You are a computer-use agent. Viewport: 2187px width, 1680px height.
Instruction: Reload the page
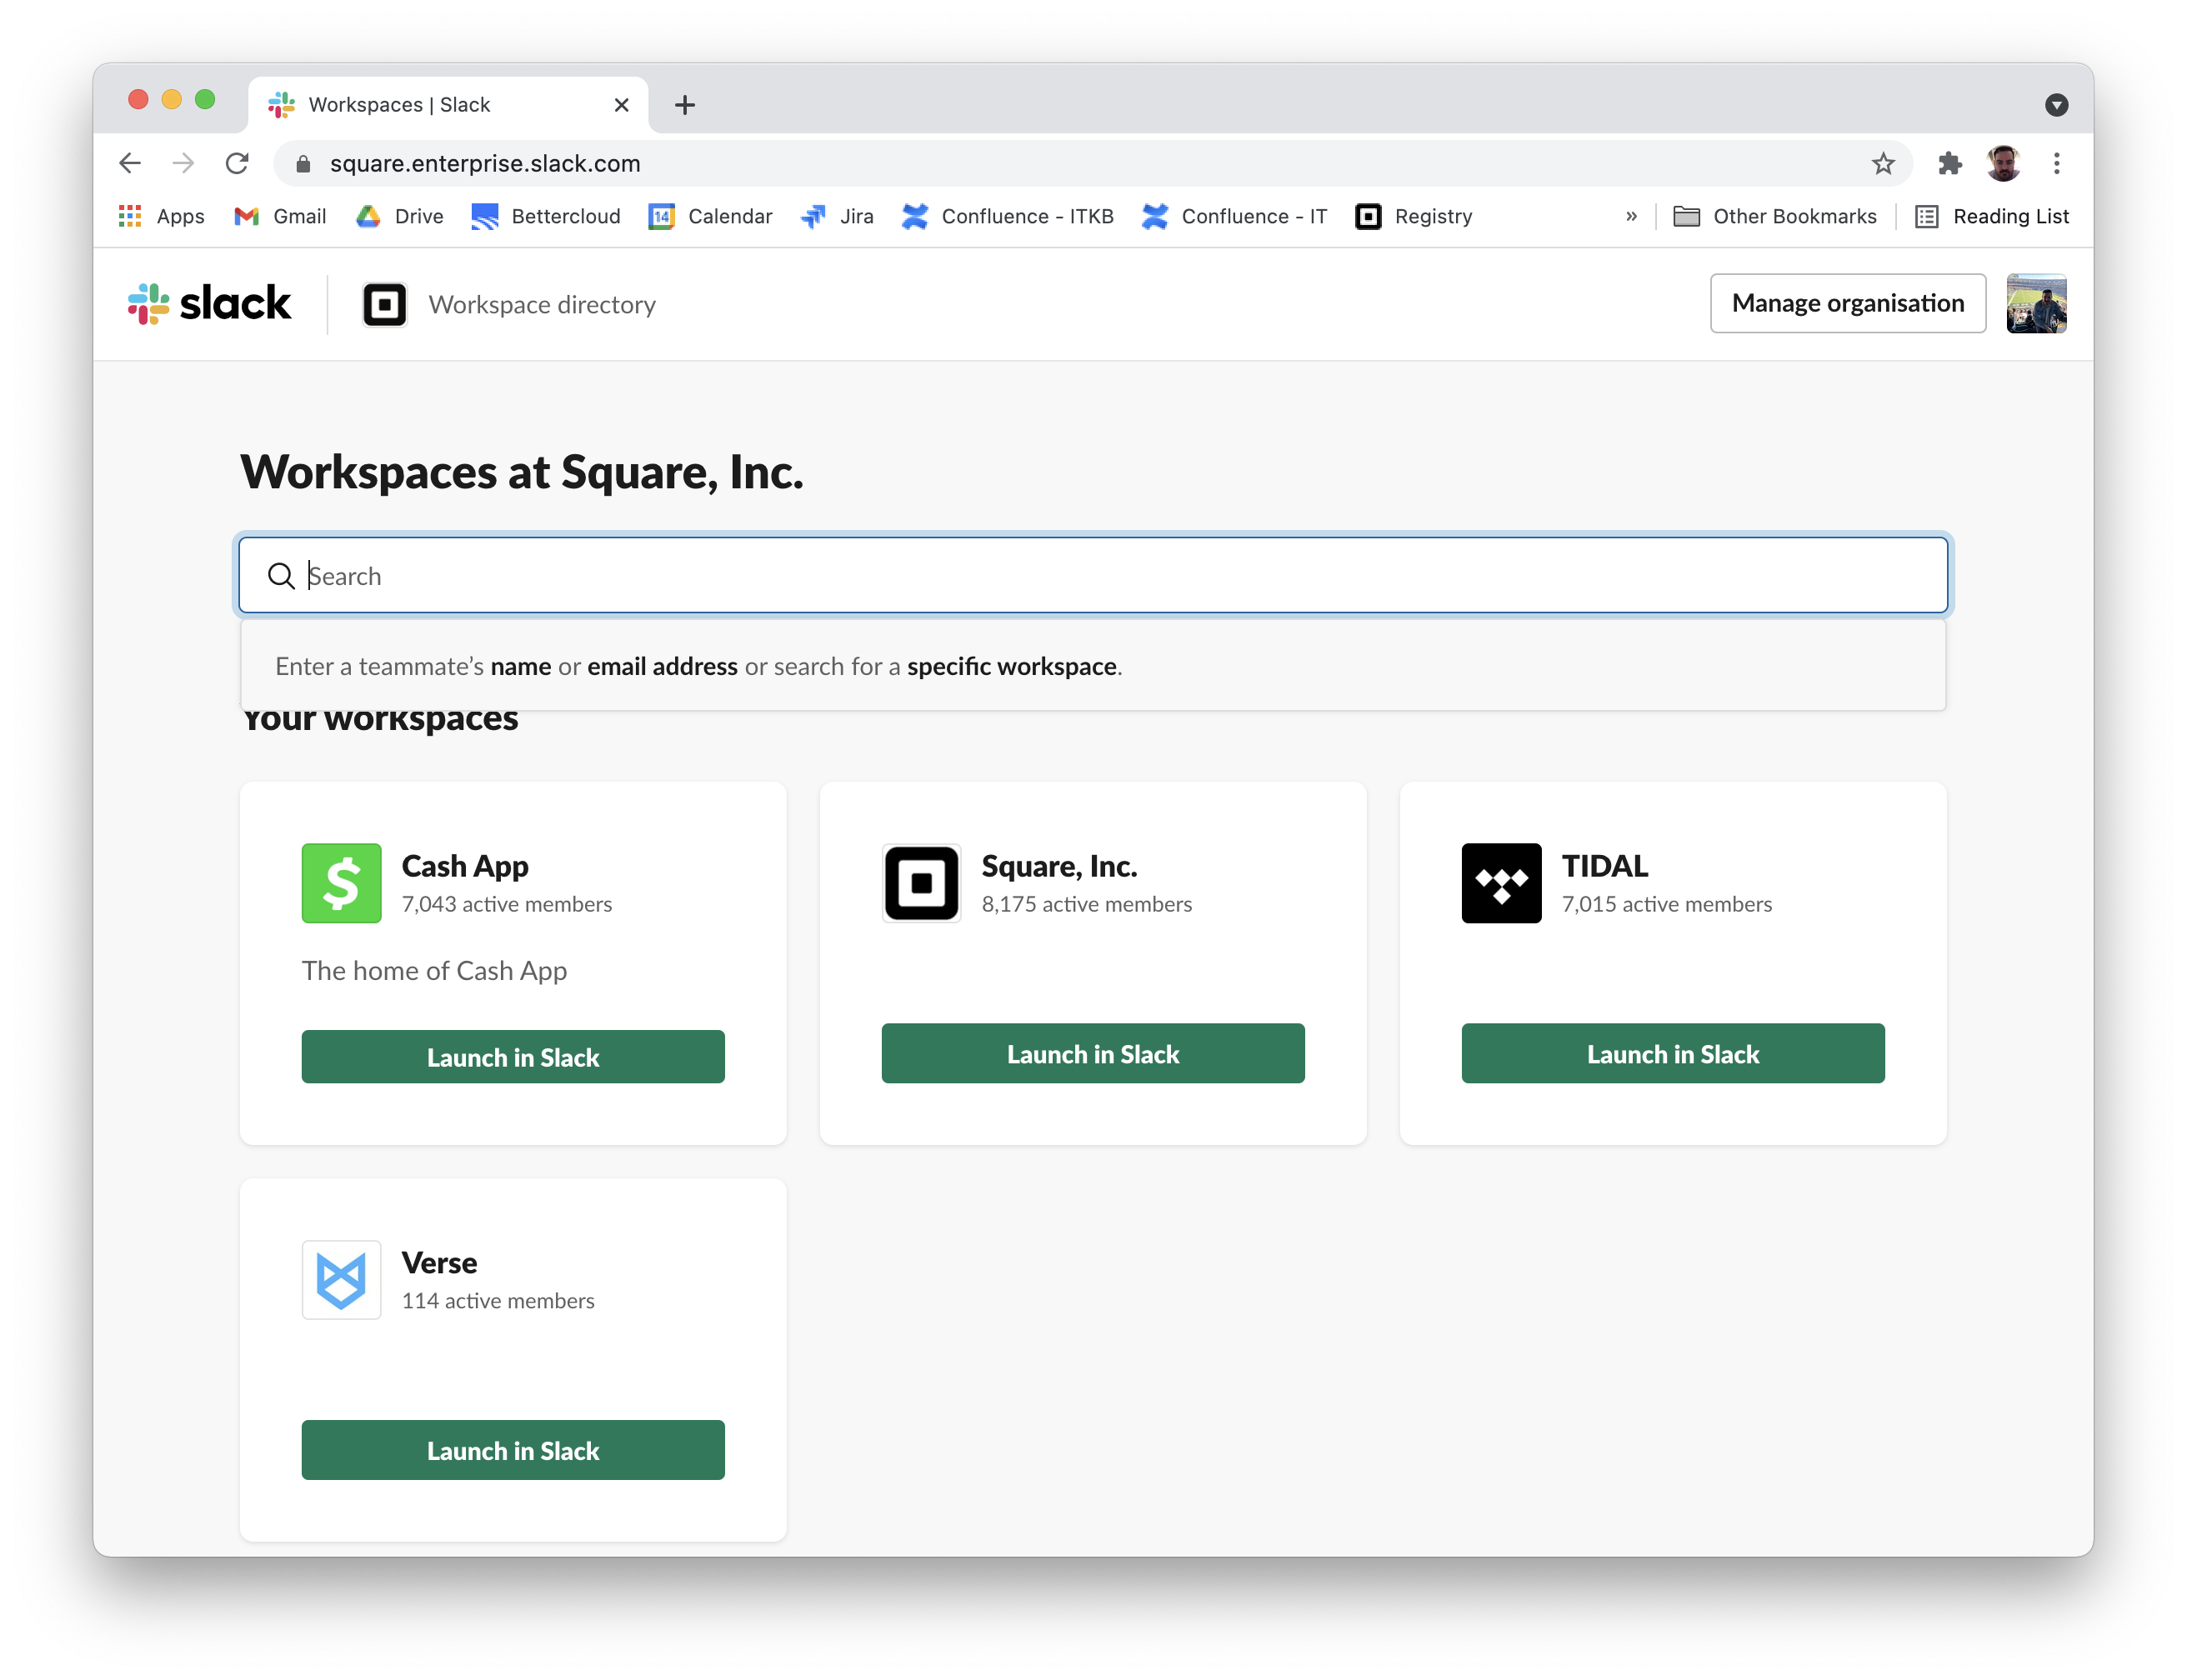coord(237,163)
